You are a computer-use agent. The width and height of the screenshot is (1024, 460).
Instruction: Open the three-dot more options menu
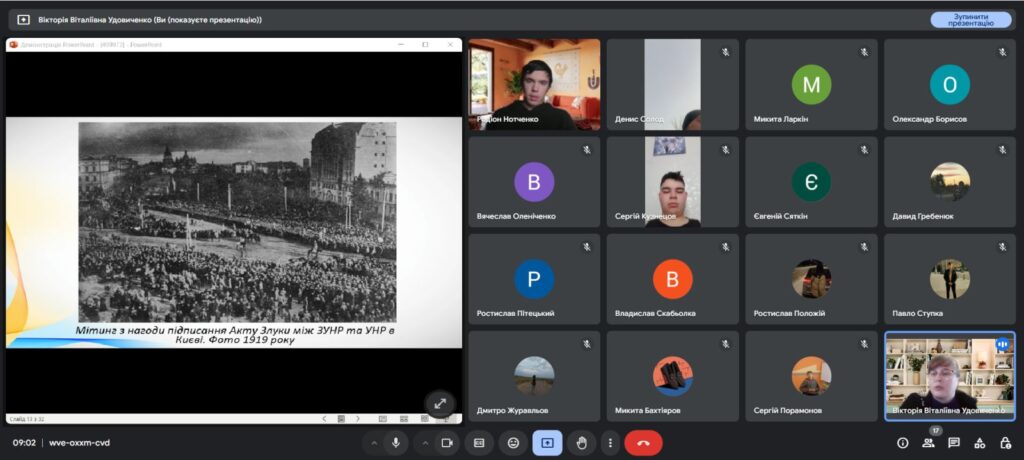(x=609, y=442)
